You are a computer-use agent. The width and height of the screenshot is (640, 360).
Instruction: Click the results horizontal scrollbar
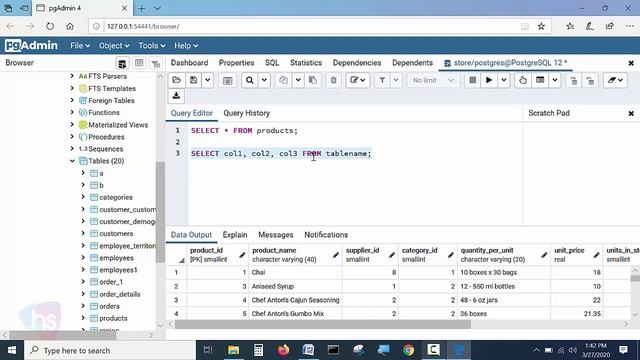click(322, 324)
